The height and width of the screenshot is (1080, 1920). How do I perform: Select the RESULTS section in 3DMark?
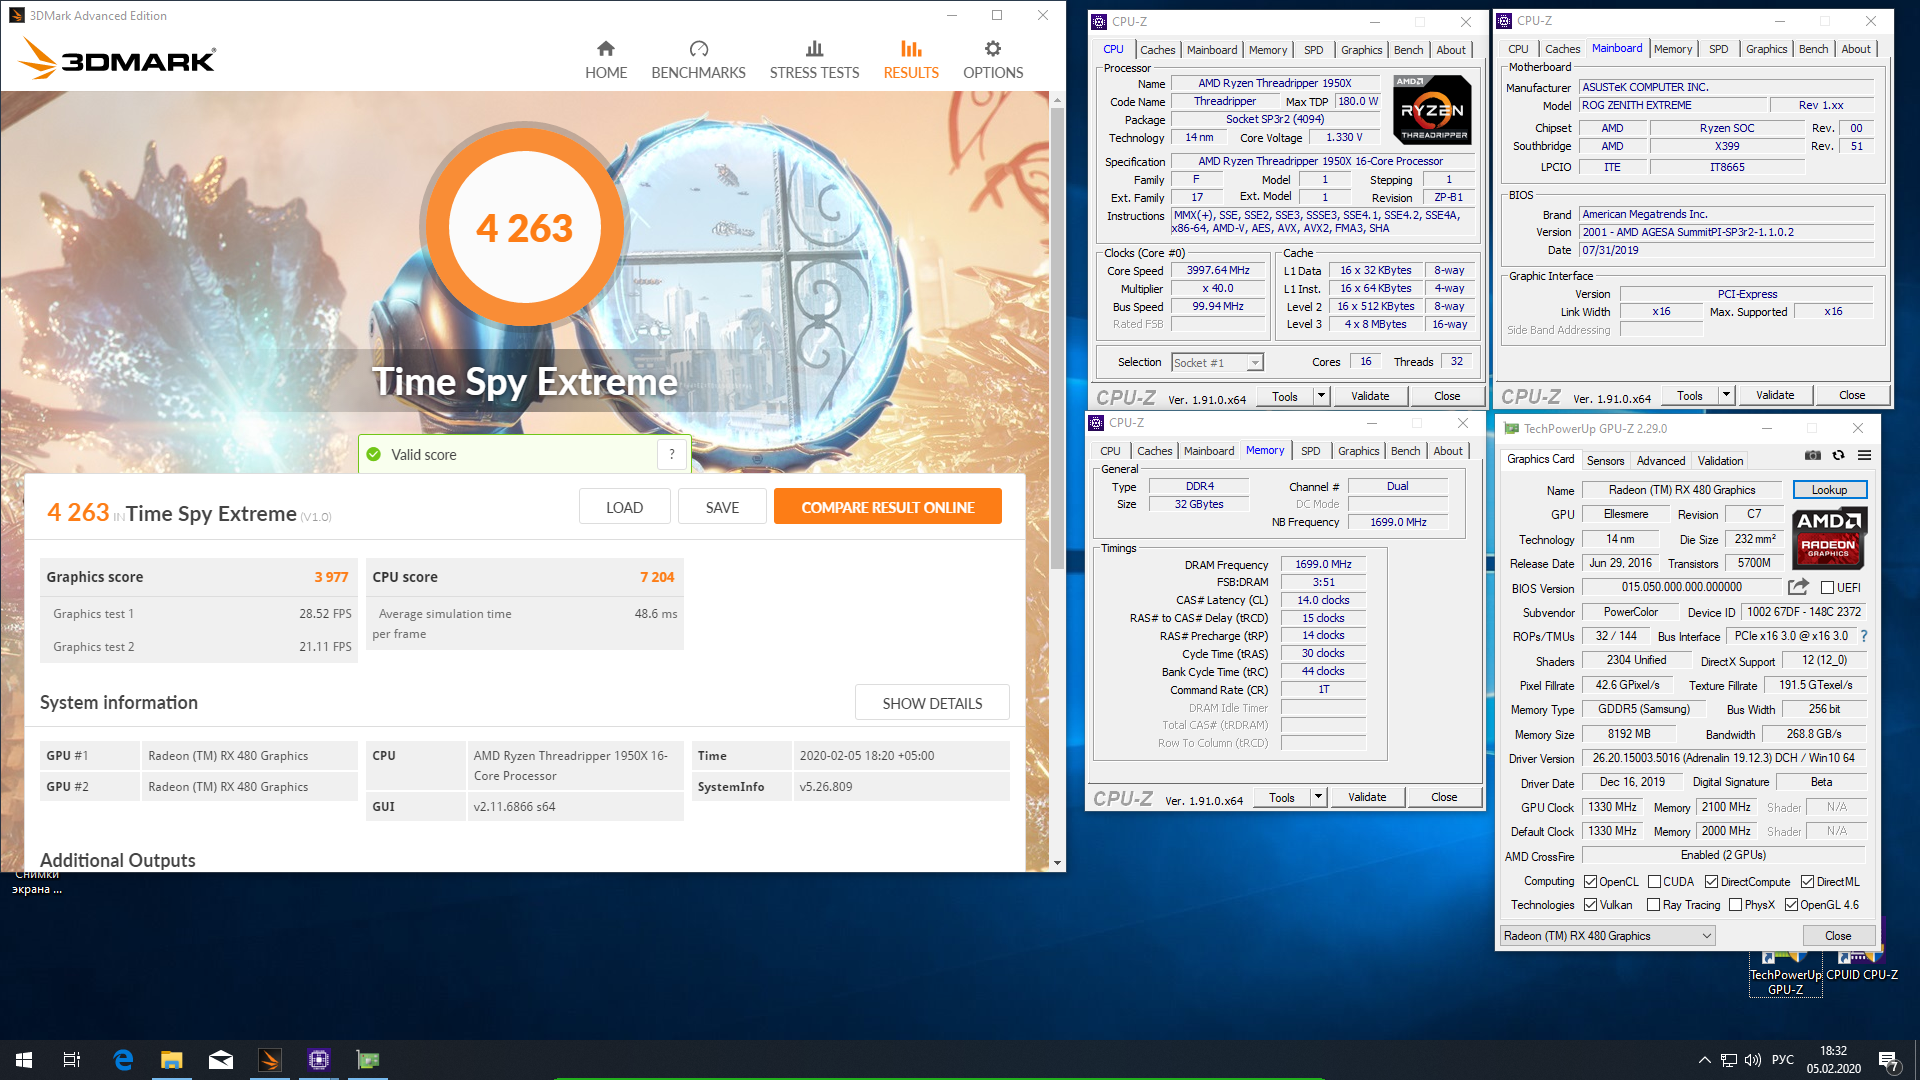(911, 60)
